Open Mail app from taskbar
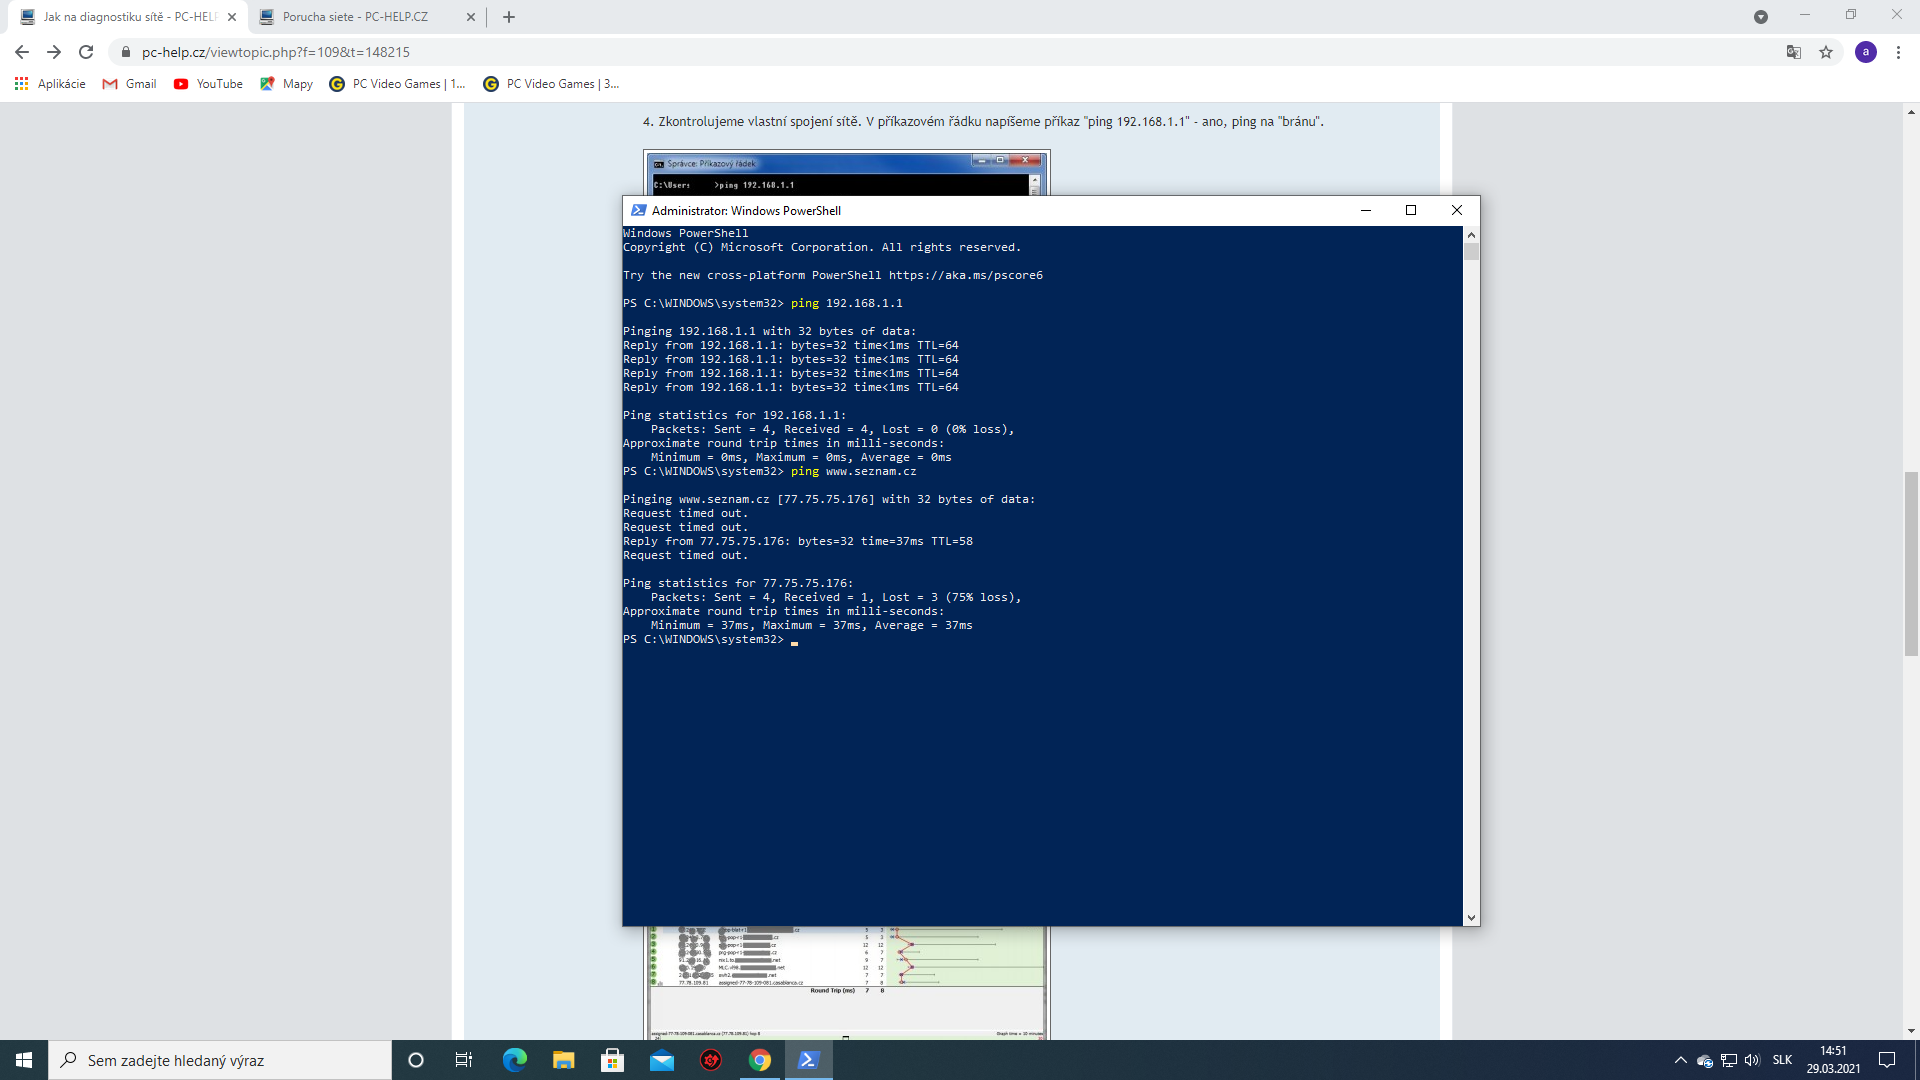The height and width of the screenshot is (1080, 1920). coord(661,1060)
